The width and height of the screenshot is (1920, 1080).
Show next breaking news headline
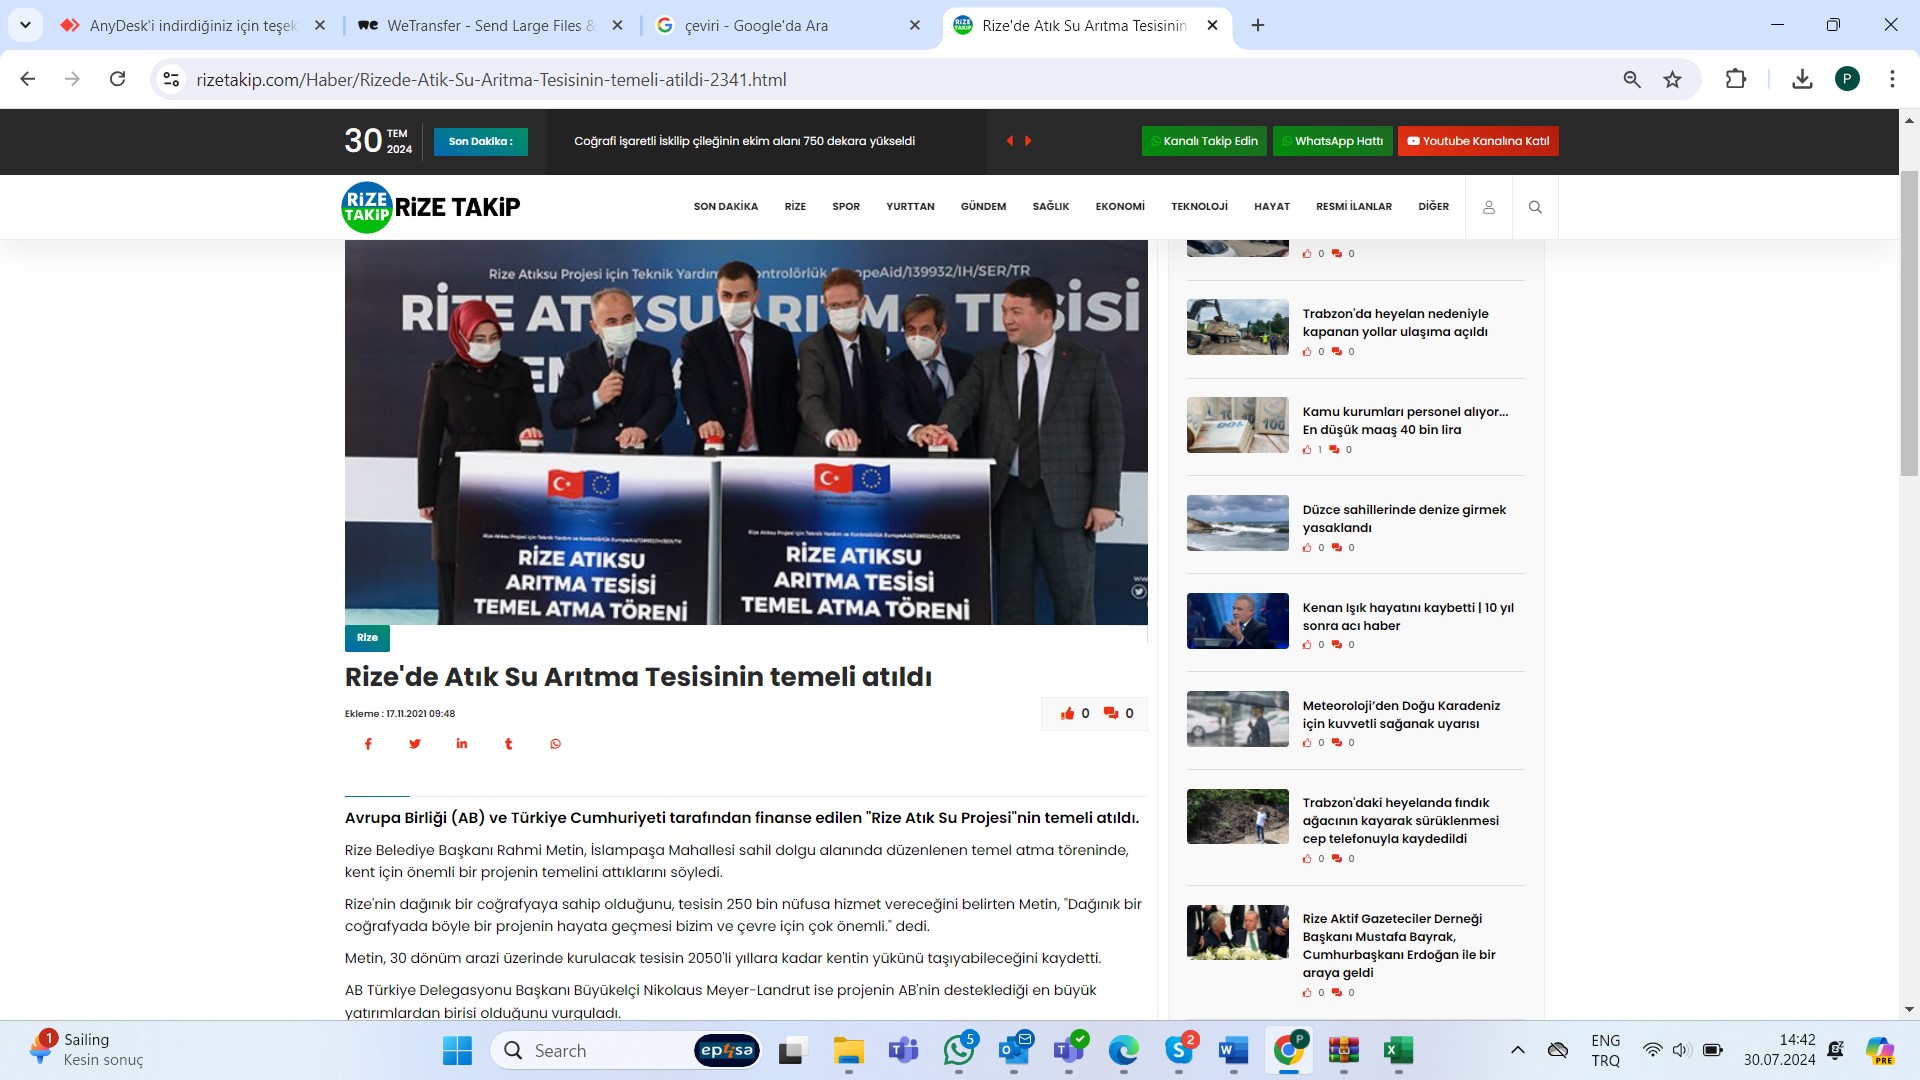click(1028, 141)
